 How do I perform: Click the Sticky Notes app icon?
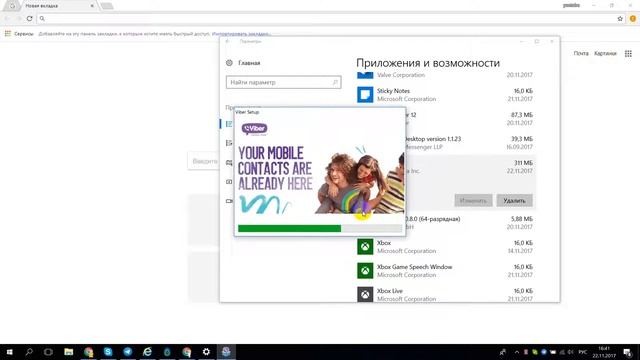365,95
